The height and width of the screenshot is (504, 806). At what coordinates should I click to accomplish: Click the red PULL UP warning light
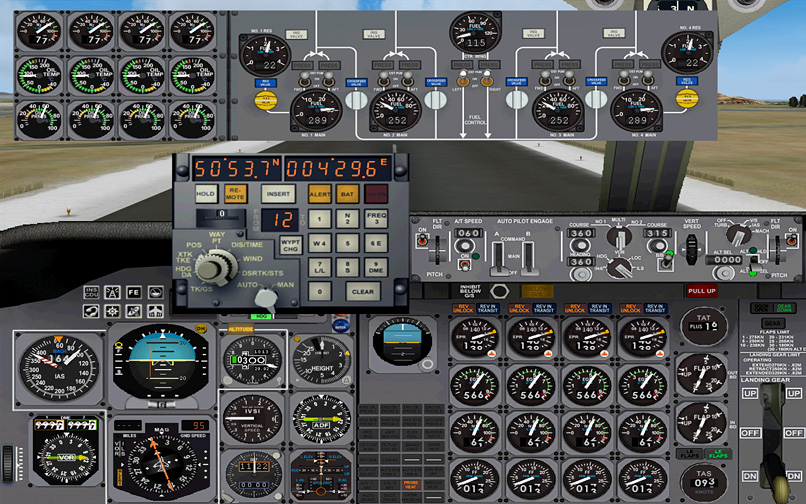pos(700,290)
